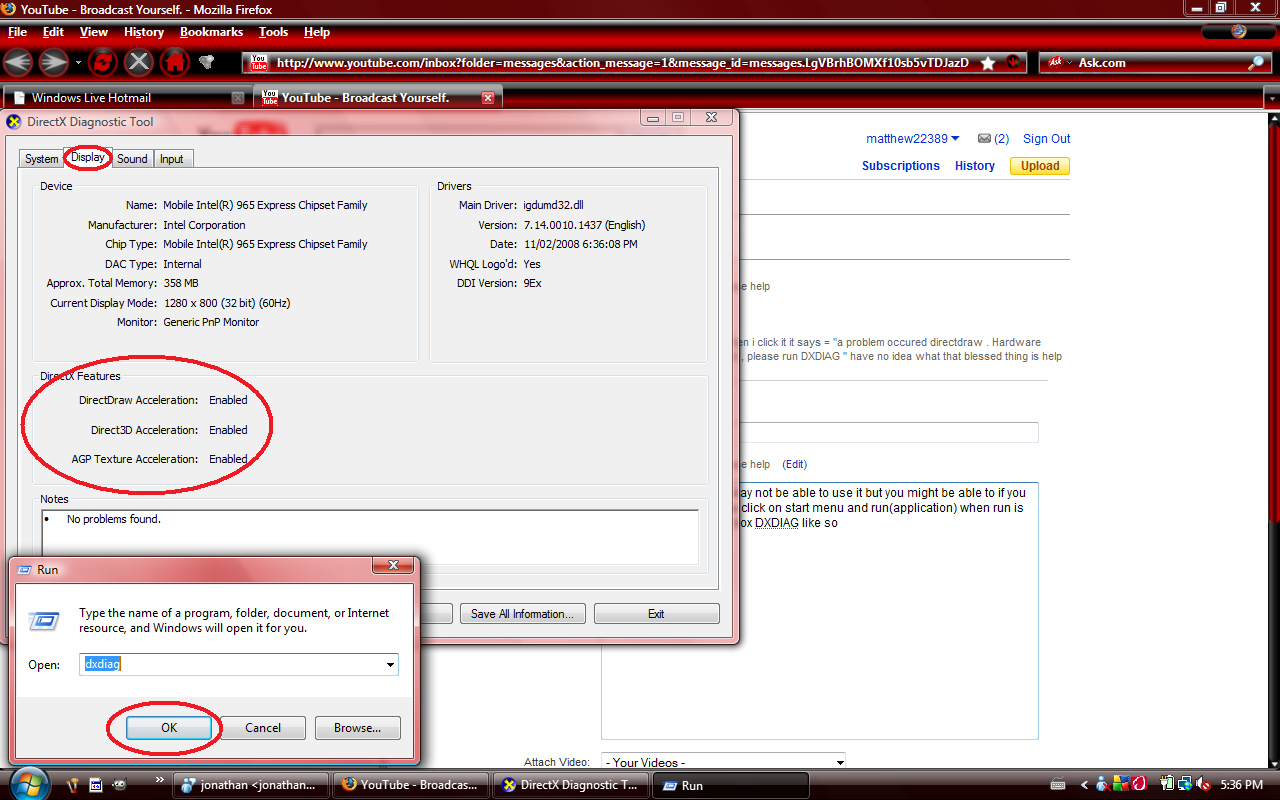The height and width of the screenshot is (800, 1280).
Task: Switch to the Windows Live Hotmail browser tab
Action: pyautogui.click(x=127, y=98)
